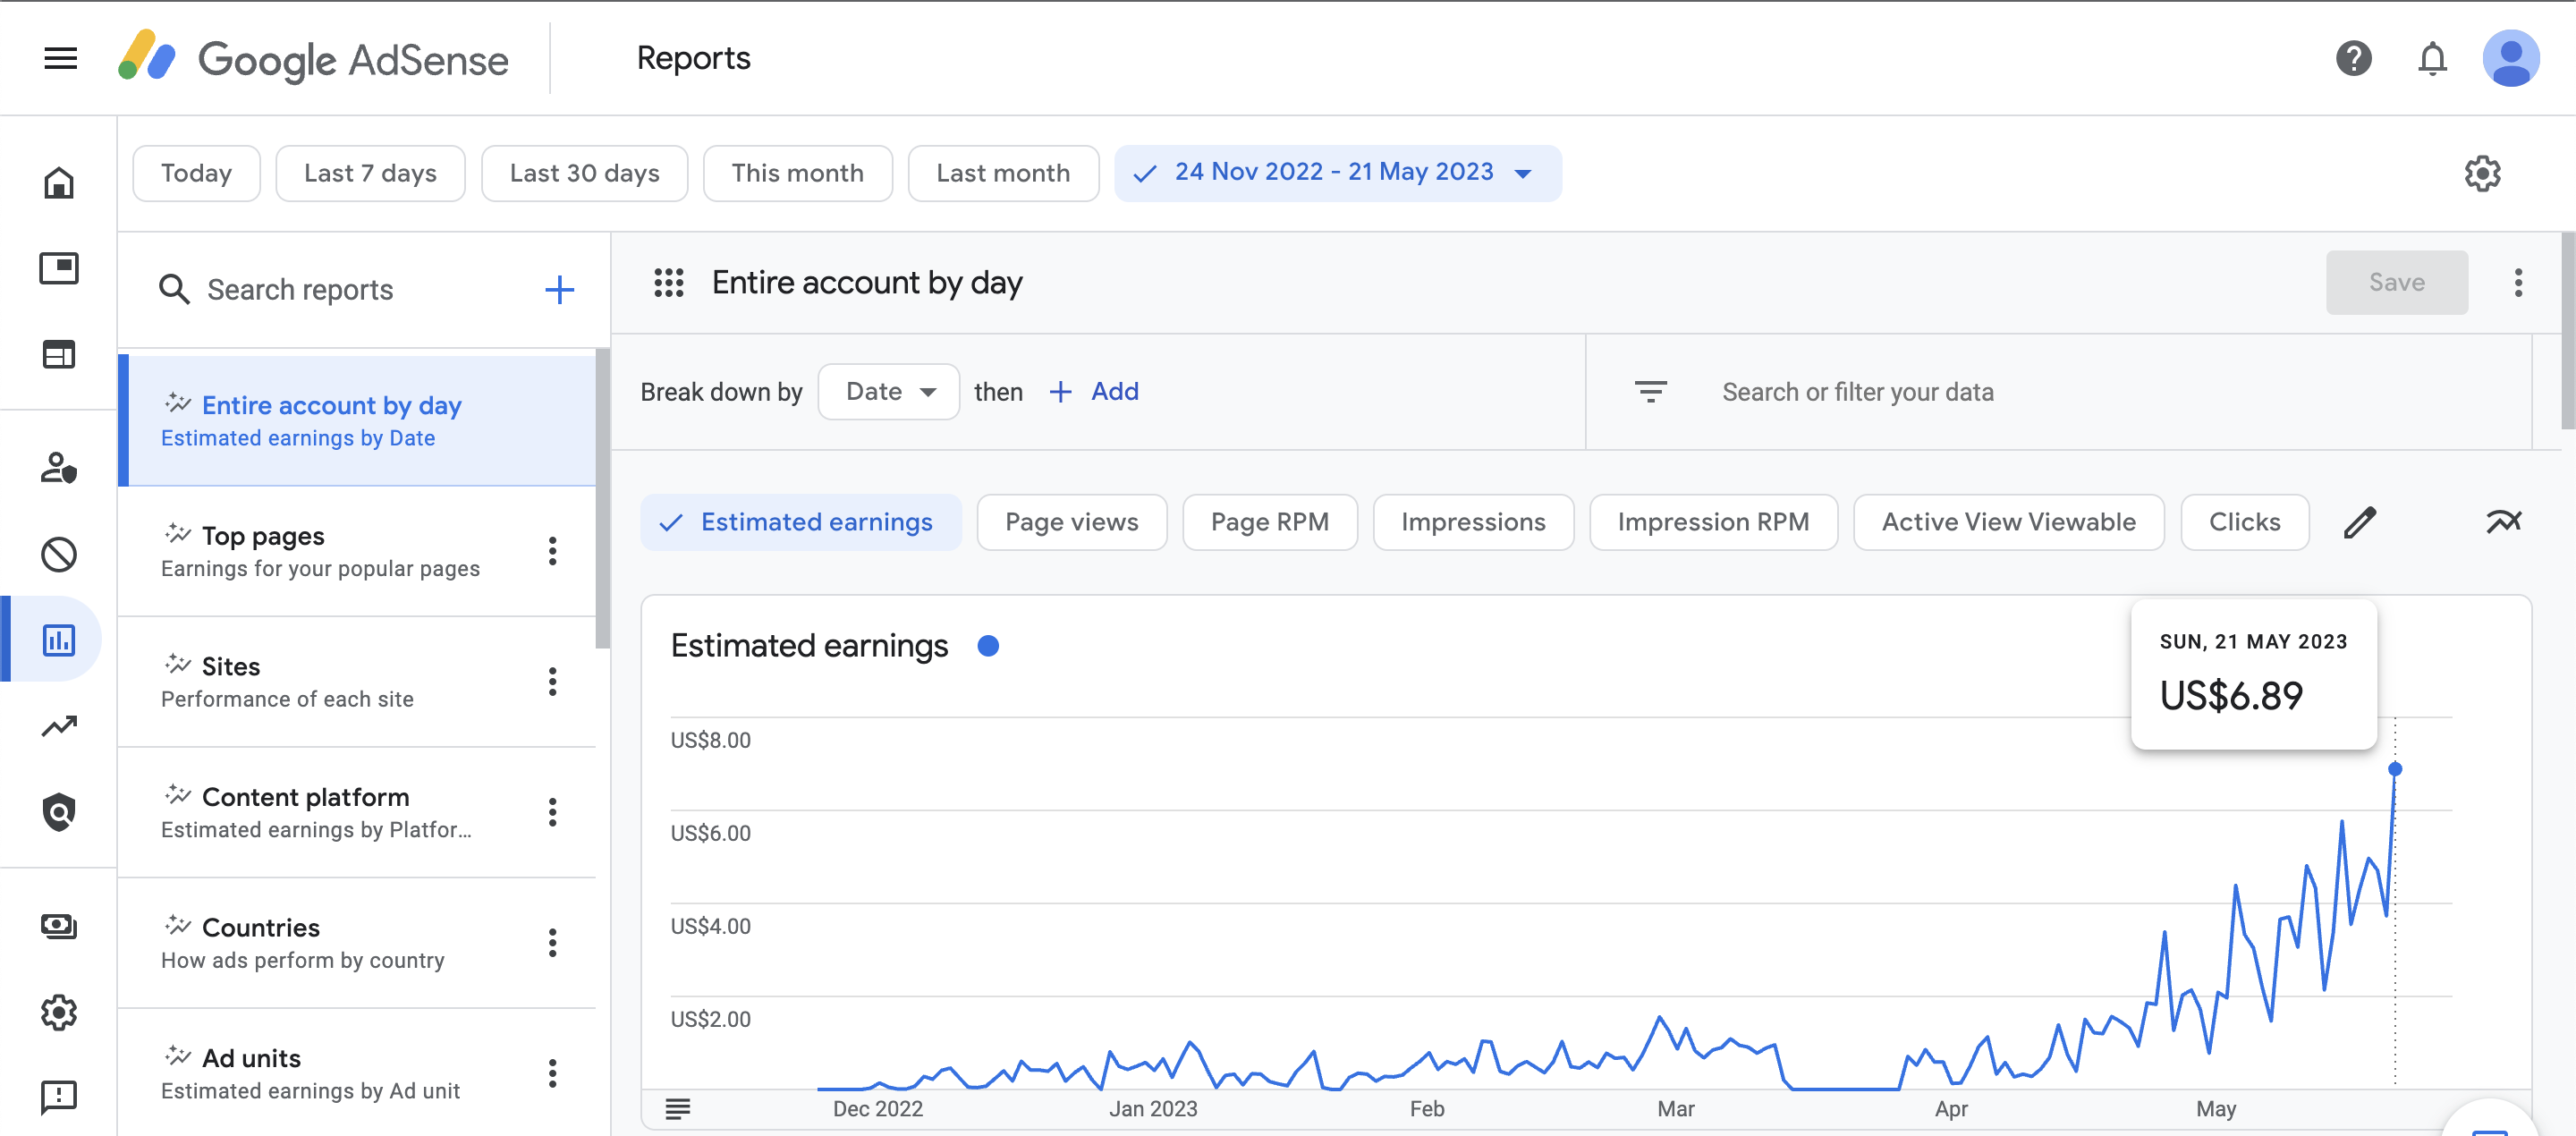Screen dimensions: 2576x1136
Task: Open the Optimization trending-arrow sidebar icon
Action: pyautogui.click(x=59, y=725)
